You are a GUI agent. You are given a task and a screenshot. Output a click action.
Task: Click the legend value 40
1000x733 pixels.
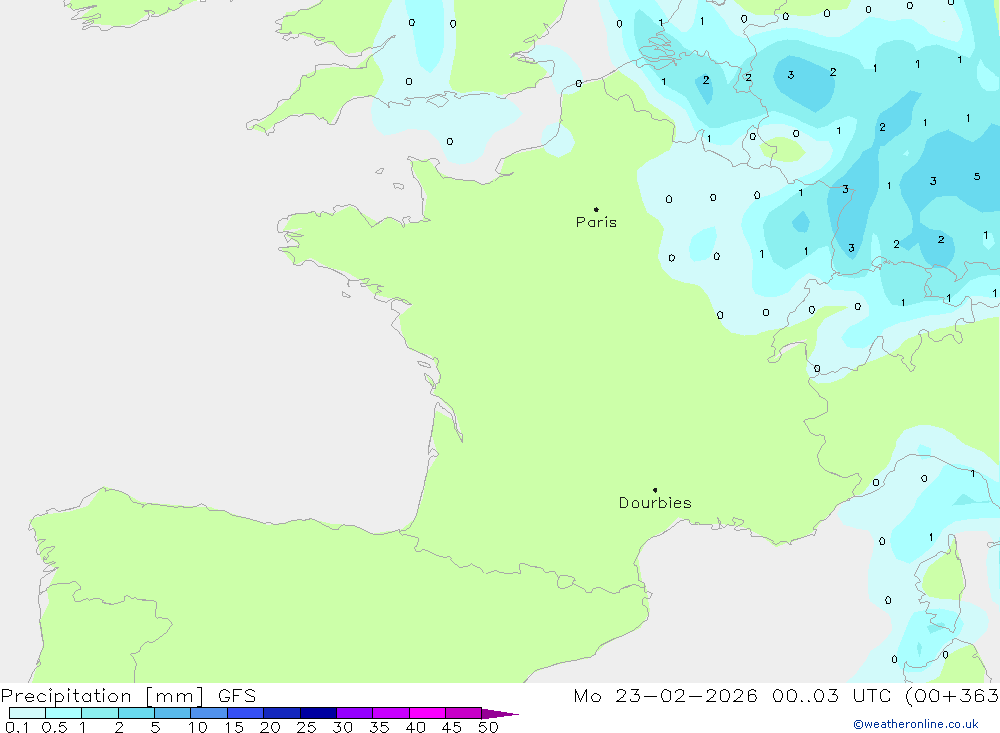pos(416,727)
